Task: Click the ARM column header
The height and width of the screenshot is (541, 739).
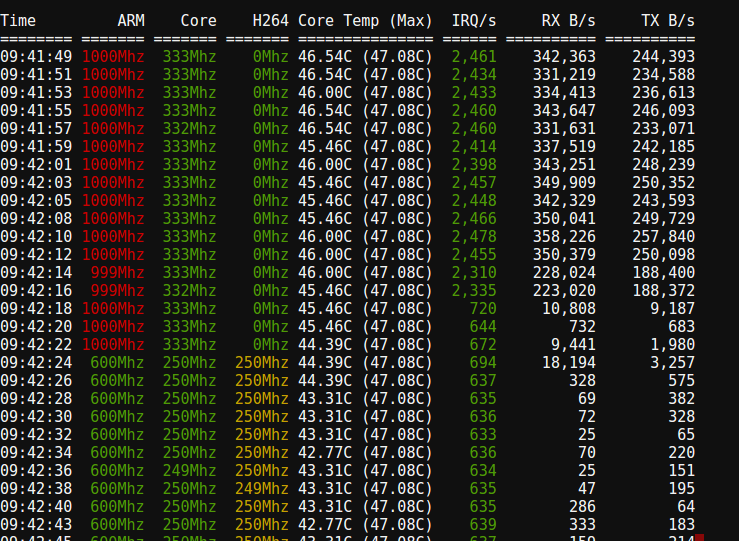Action: [x=131, y=21]
